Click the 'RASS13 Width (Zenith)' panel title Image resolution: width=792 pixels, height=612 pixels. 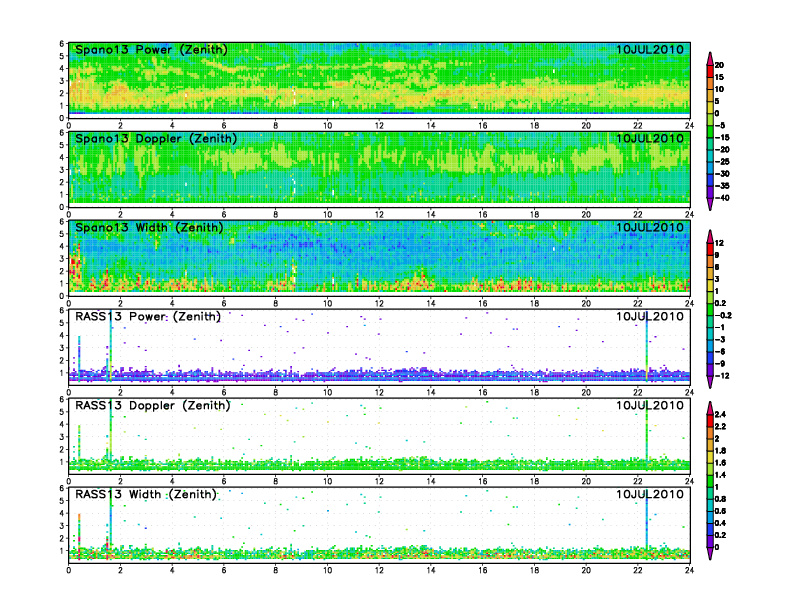146,494
